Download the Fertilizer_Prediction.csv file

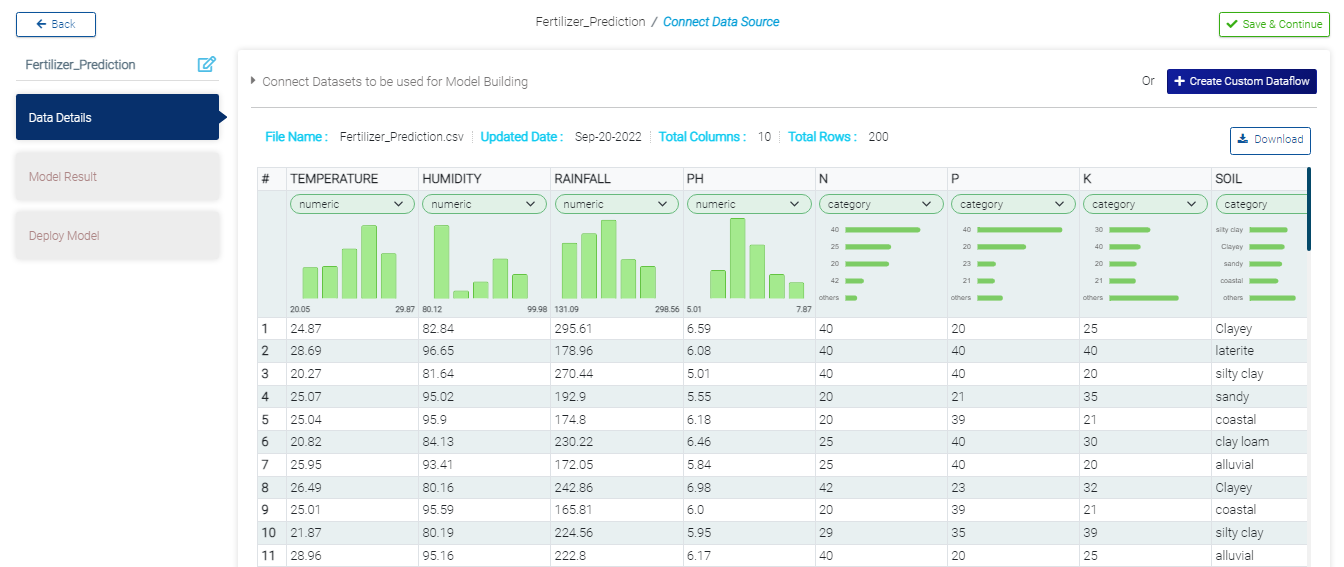1270,140
